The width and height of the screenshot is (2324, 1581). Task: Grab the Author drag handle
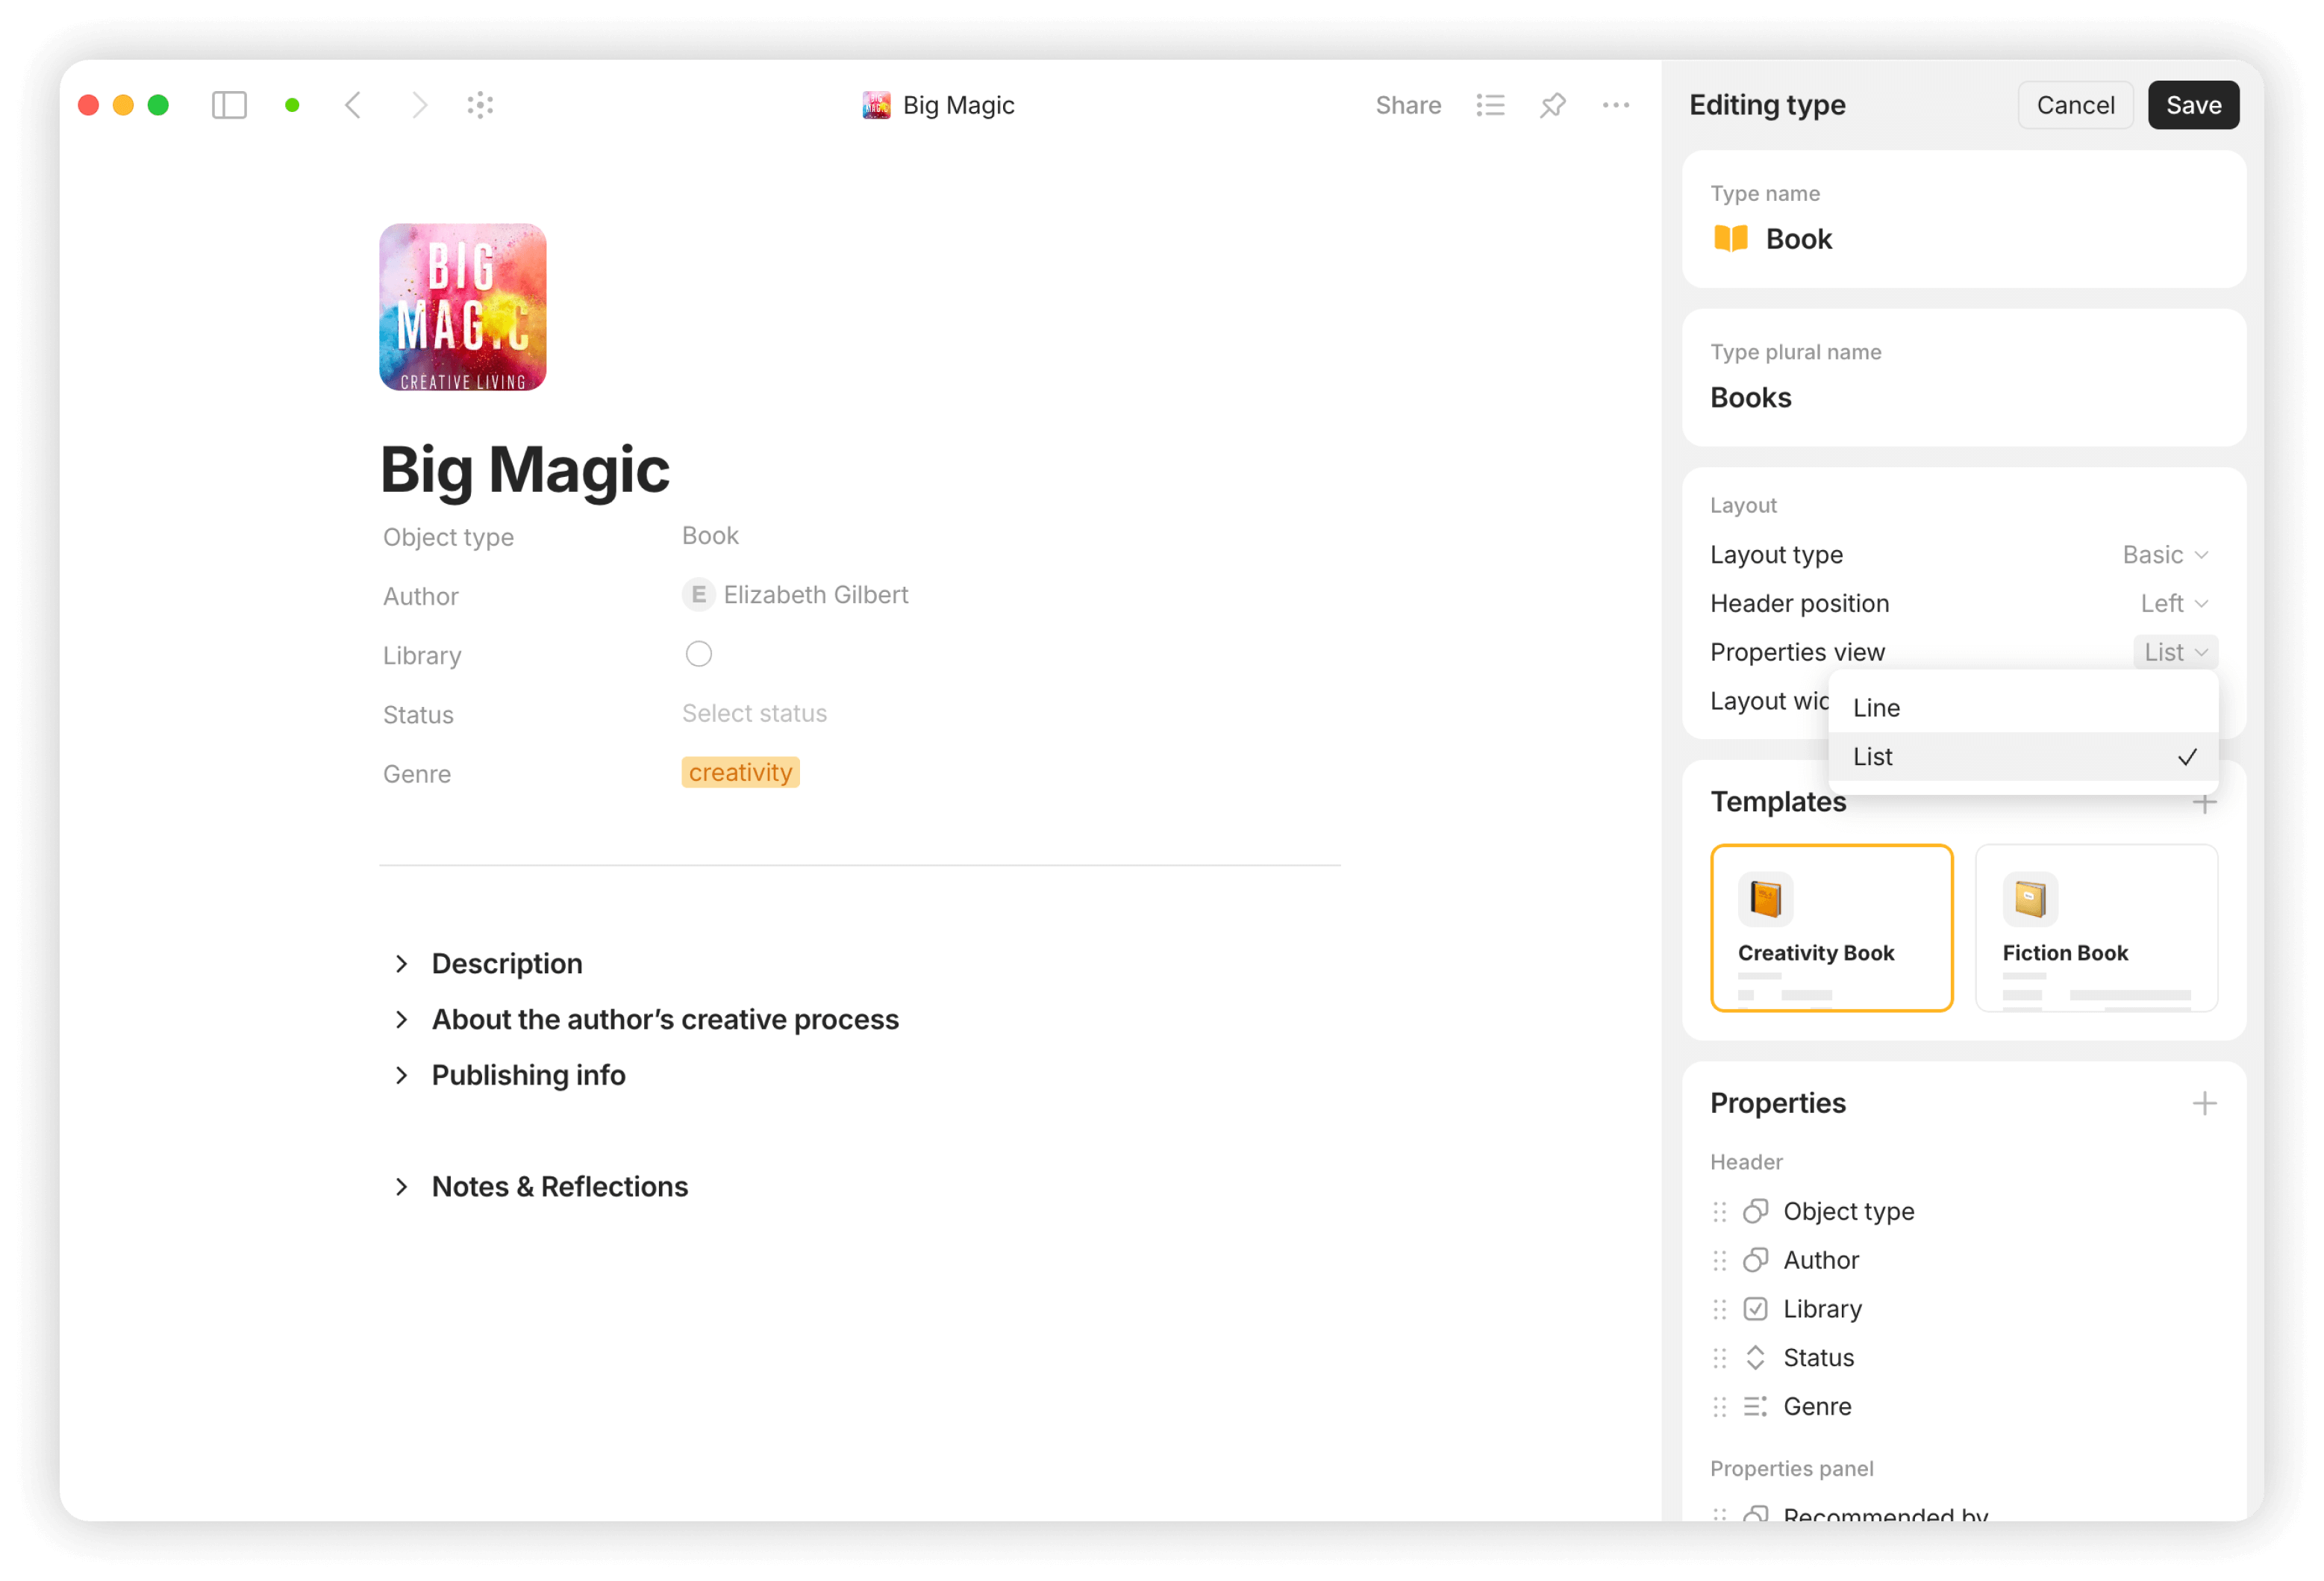tap(1719, 1260)
